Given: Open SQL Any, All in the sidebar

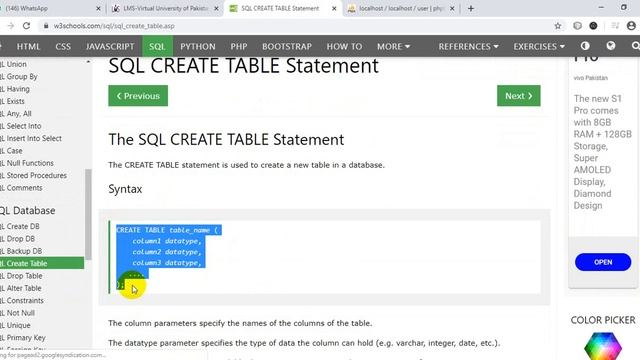Looking at the screenshot, I should (x=41, y=113).
